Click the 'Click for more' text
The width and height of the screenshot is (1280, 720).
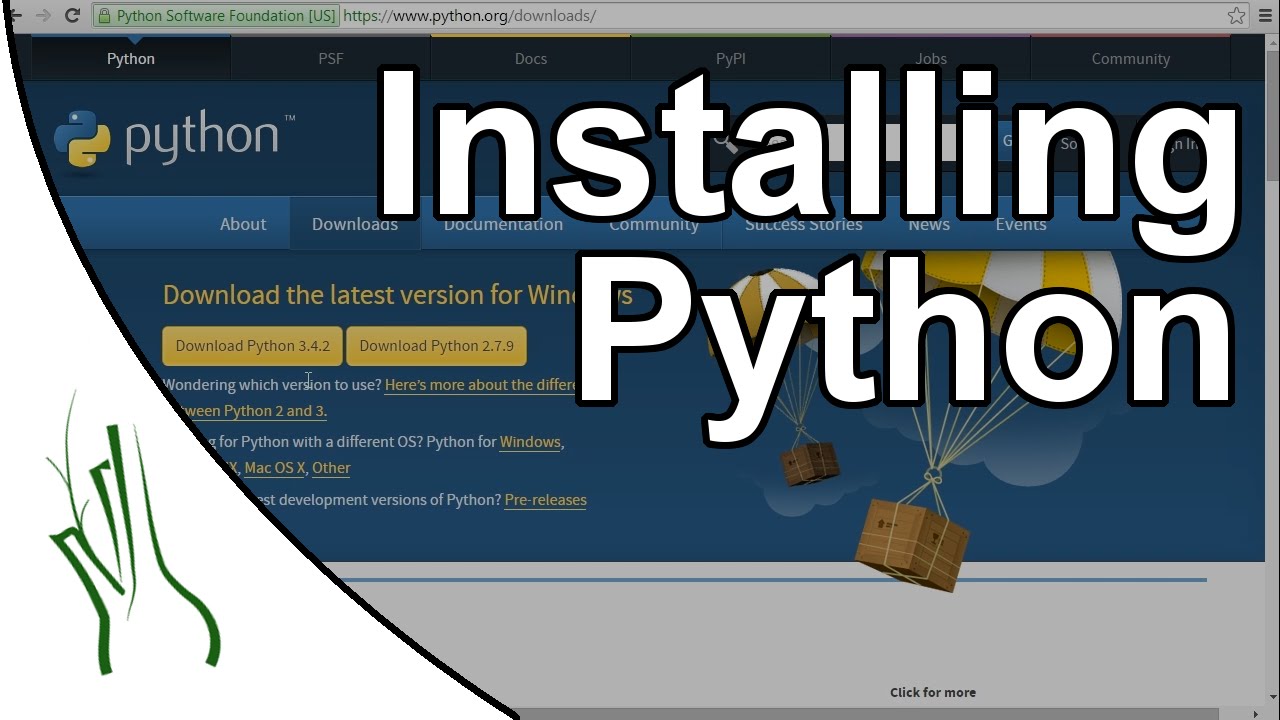[933, 692]
